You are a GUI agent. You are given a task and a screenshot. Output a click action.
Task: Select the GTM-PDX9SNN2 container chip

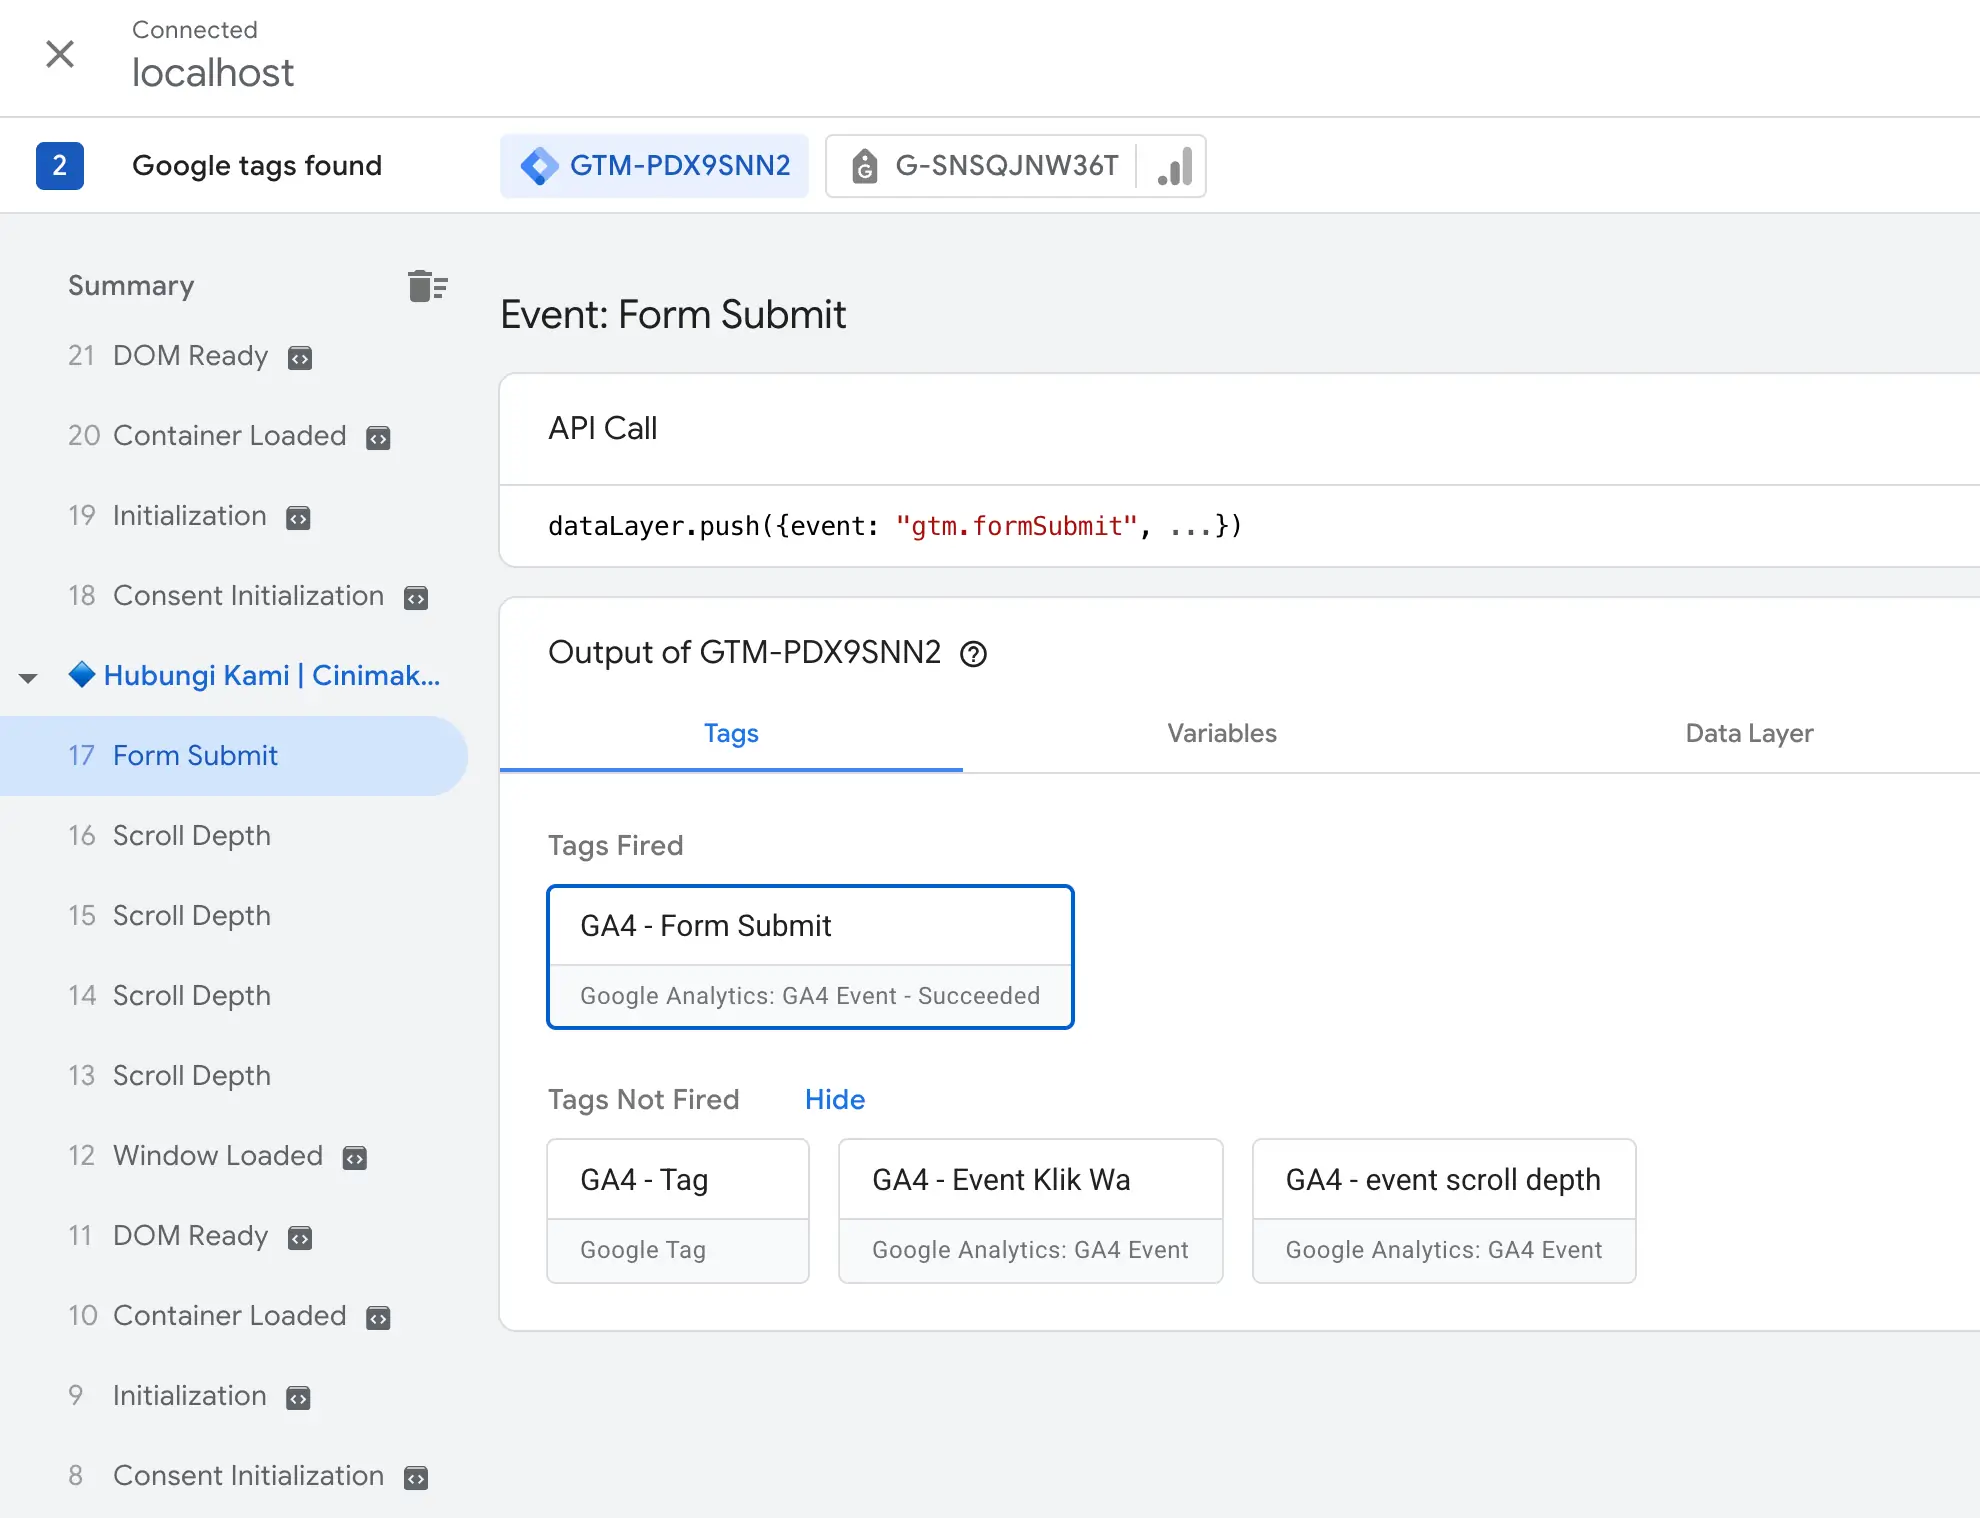pos(654,166)
